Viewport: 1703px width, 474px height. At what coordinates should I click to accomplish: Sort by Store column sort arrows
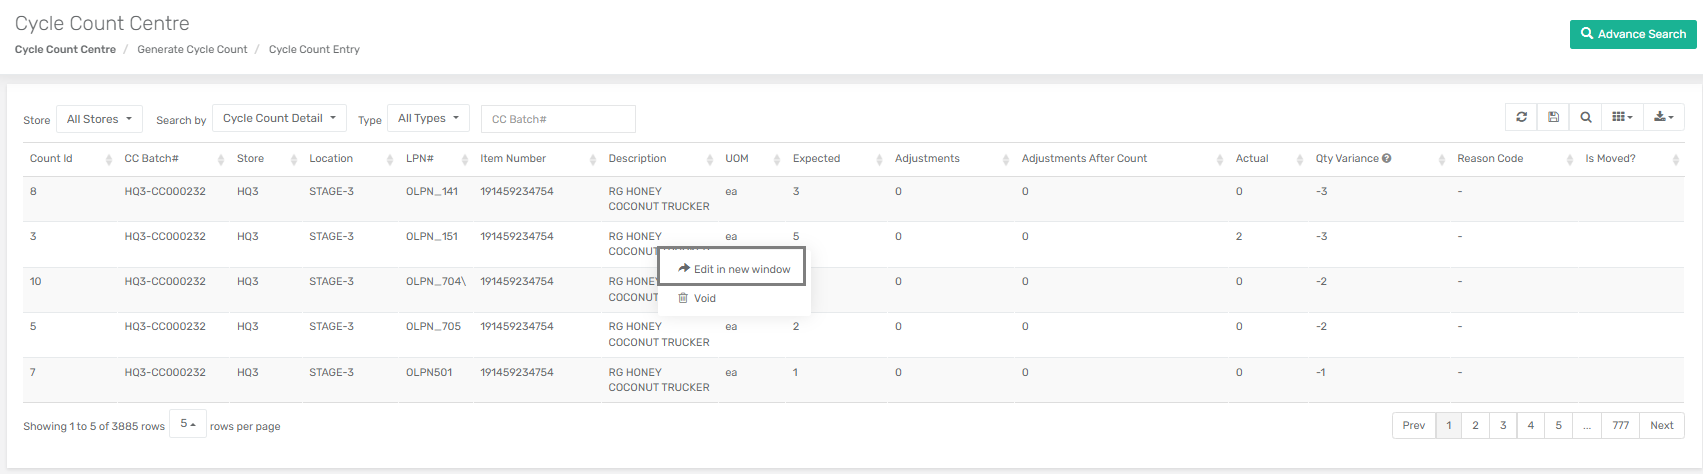(x=293, y=160)
